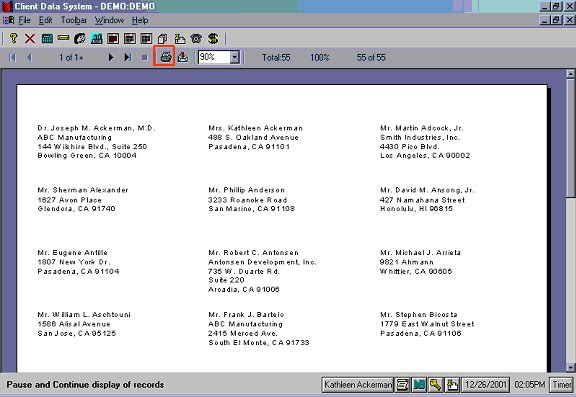Click Mr. Frank J. Bartelo label
Screen dimensions: 576x397
(x=246, y=314)
